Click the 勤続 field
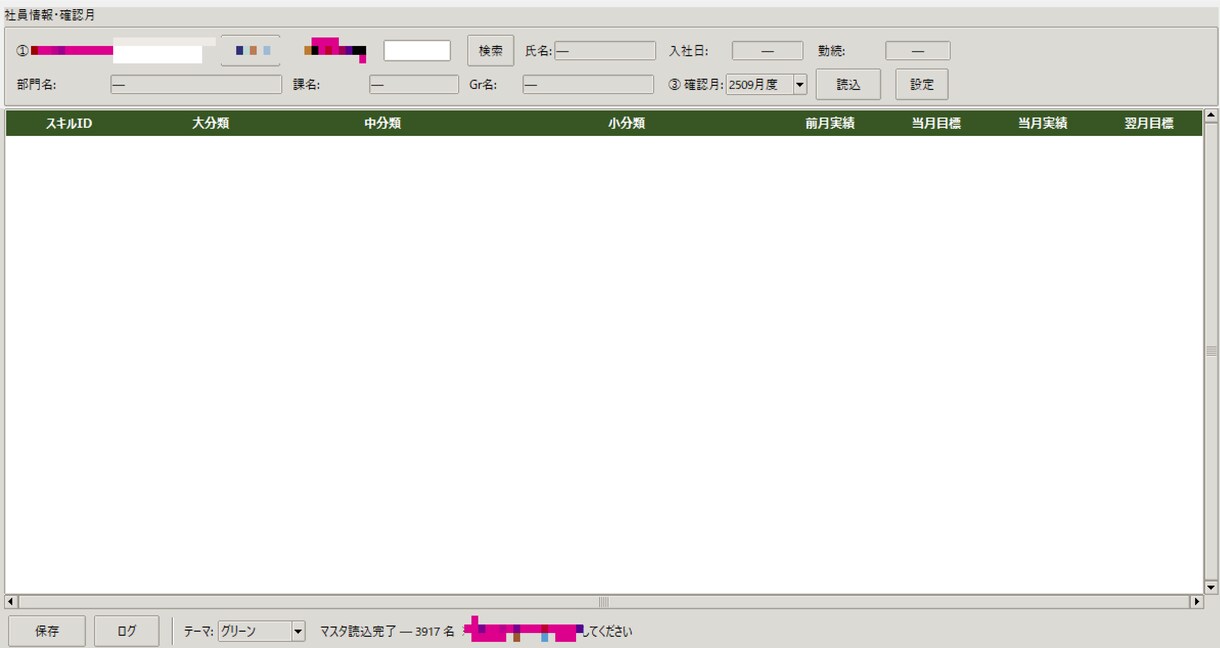The width and height of the screenshot is (1220, 648). [x=917, y=51]
